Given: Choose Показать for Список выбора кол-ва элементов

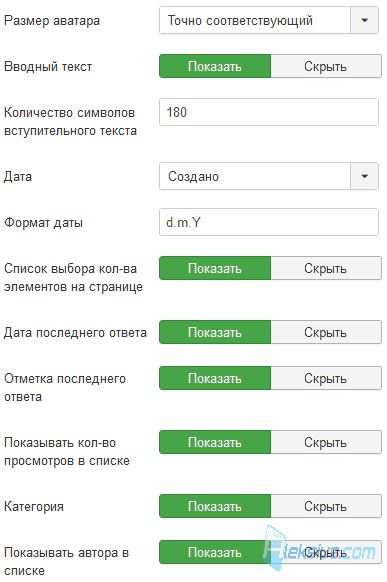Looking at the screenshot, I should tap(215, 268).
